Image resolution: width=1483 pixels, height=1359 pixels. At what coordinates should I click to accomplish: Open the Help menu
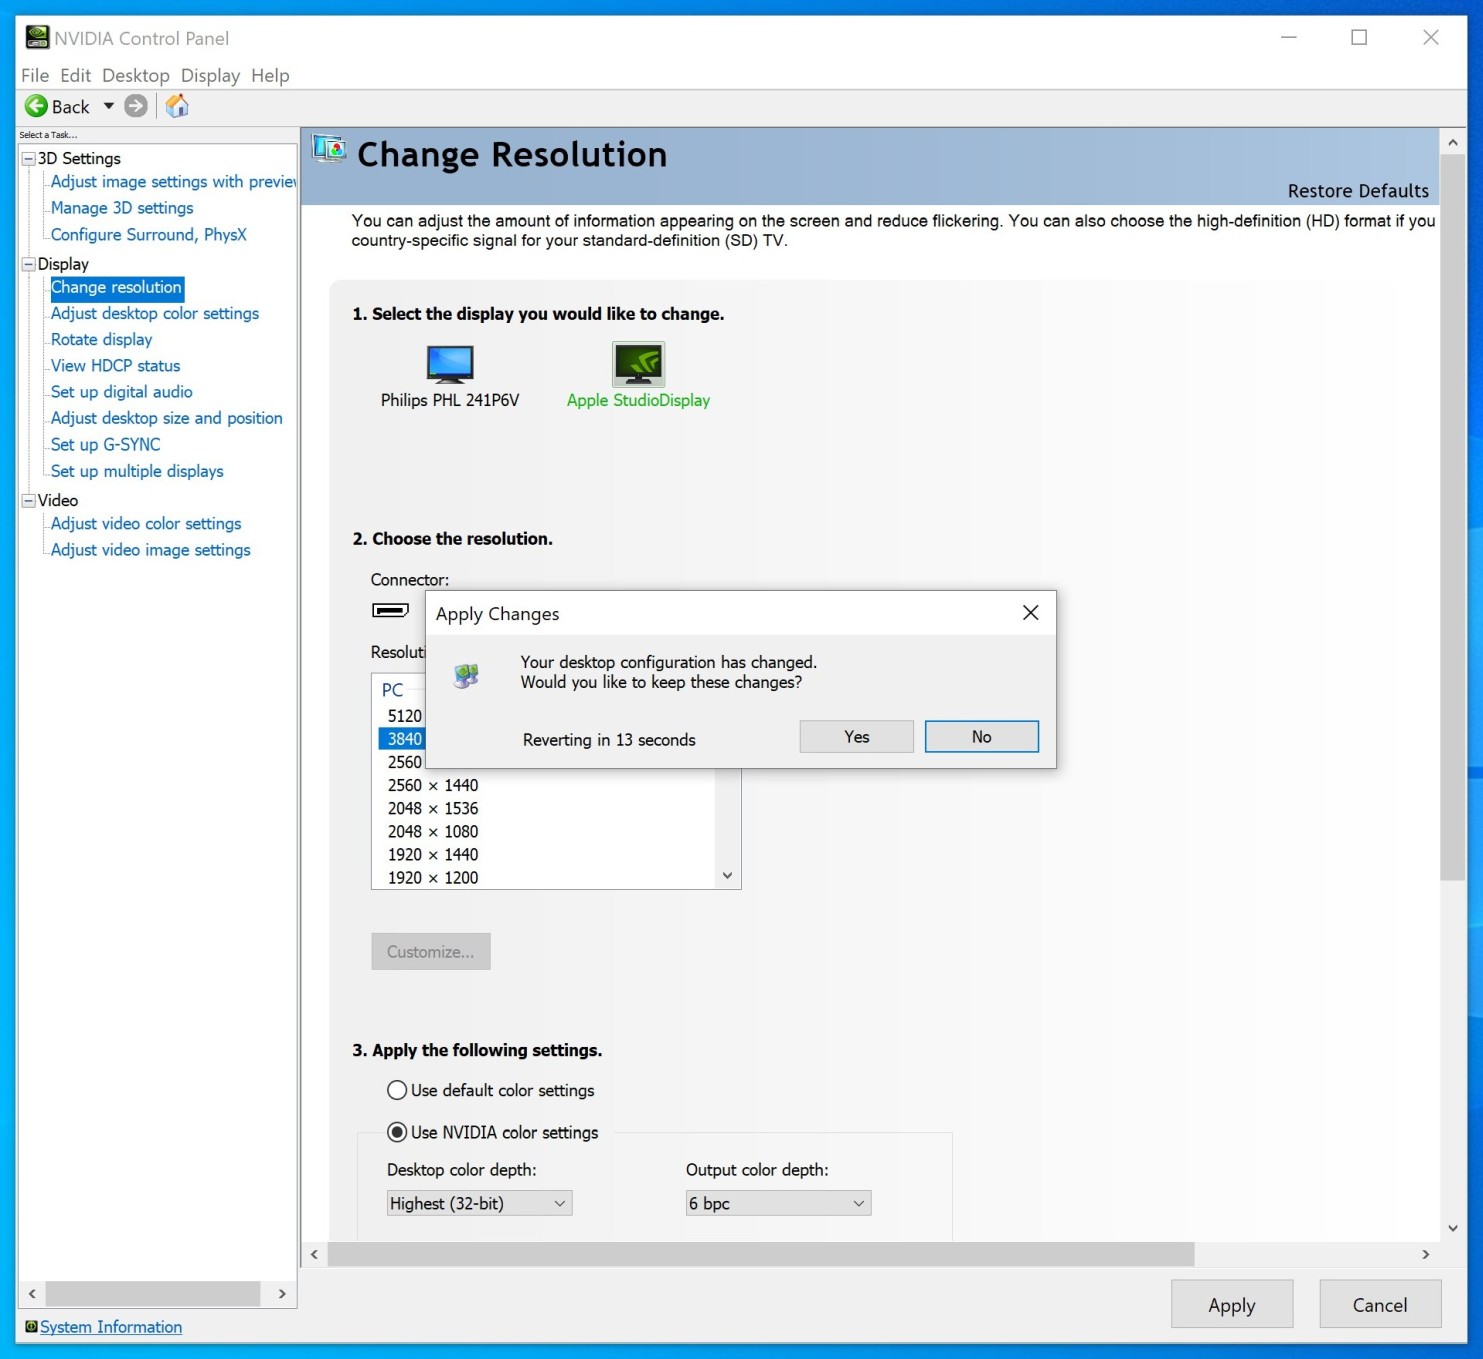click(x=270, y=75)
